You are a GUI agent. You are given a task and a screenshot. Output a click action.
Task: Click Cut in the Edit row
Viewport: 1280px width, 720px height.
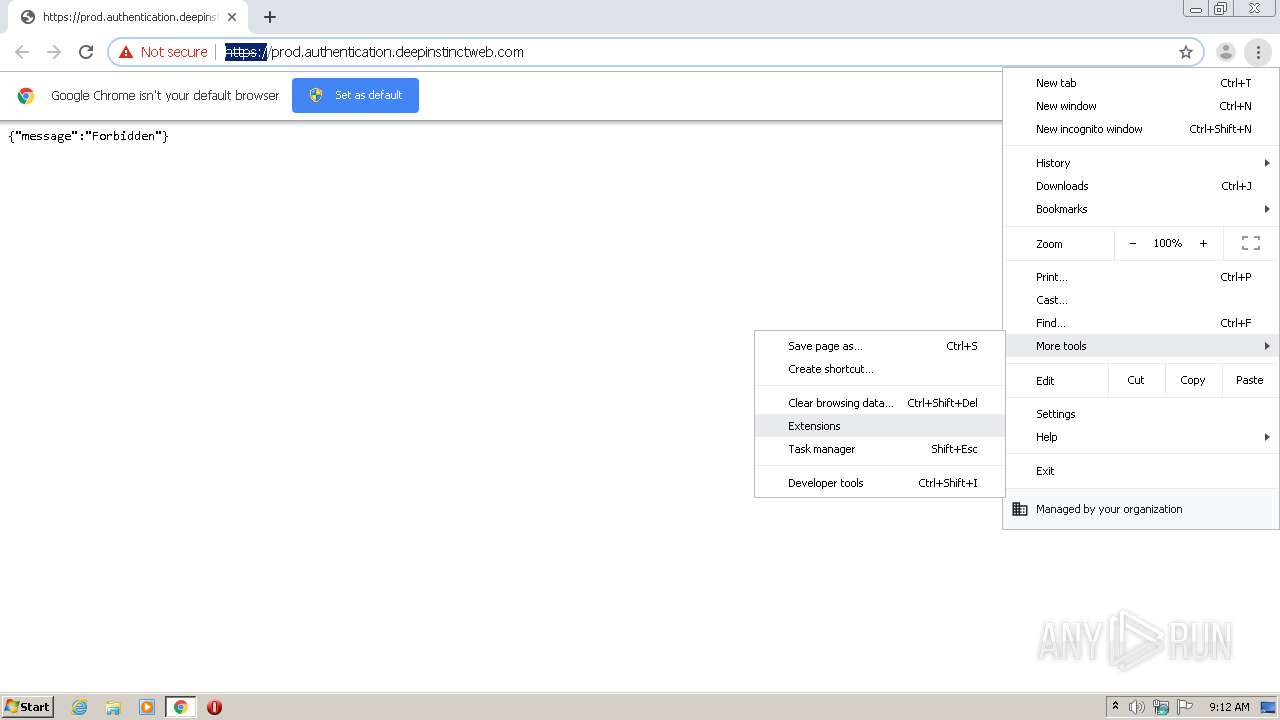[x=1136, y=380]
